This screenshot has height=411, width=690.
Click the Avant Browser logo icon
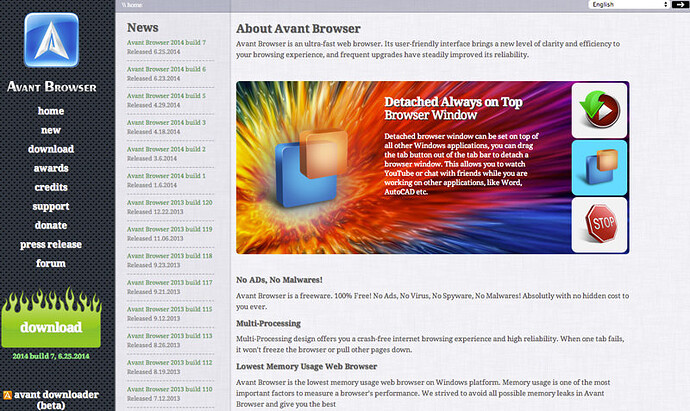click(51, 40)
